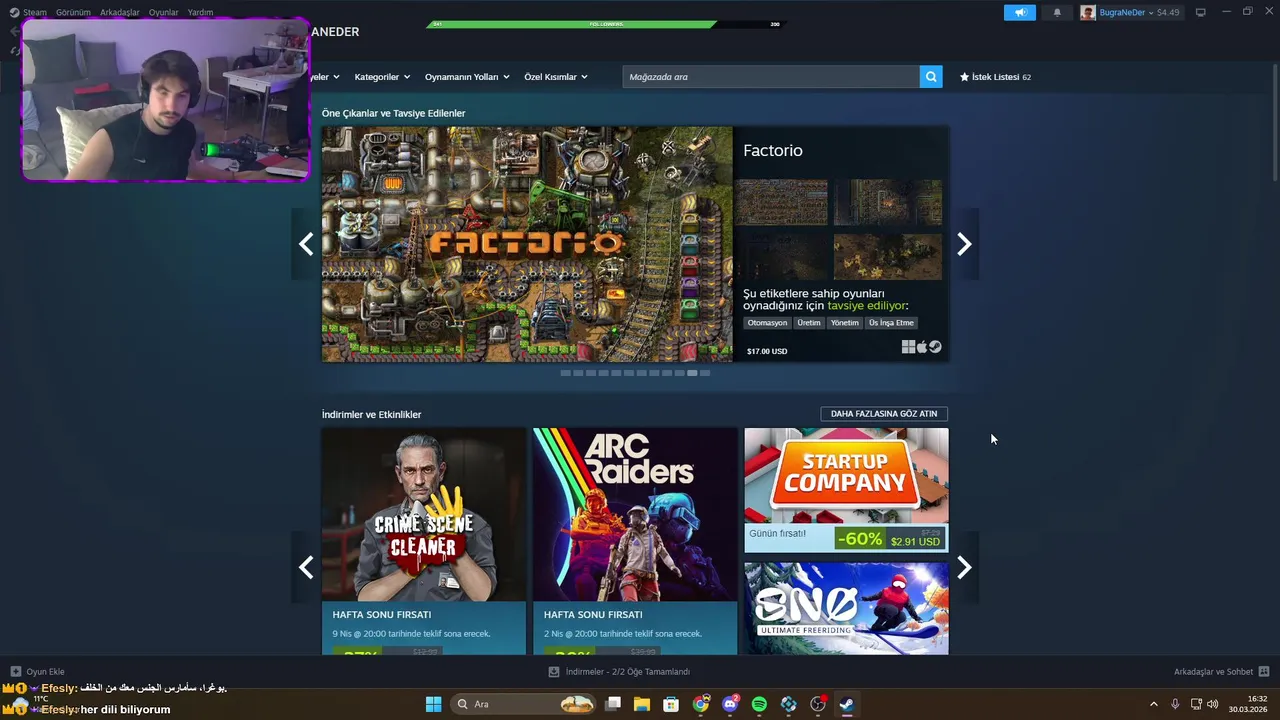
Task: Open the notifications bell
Action: point(1057,12)
